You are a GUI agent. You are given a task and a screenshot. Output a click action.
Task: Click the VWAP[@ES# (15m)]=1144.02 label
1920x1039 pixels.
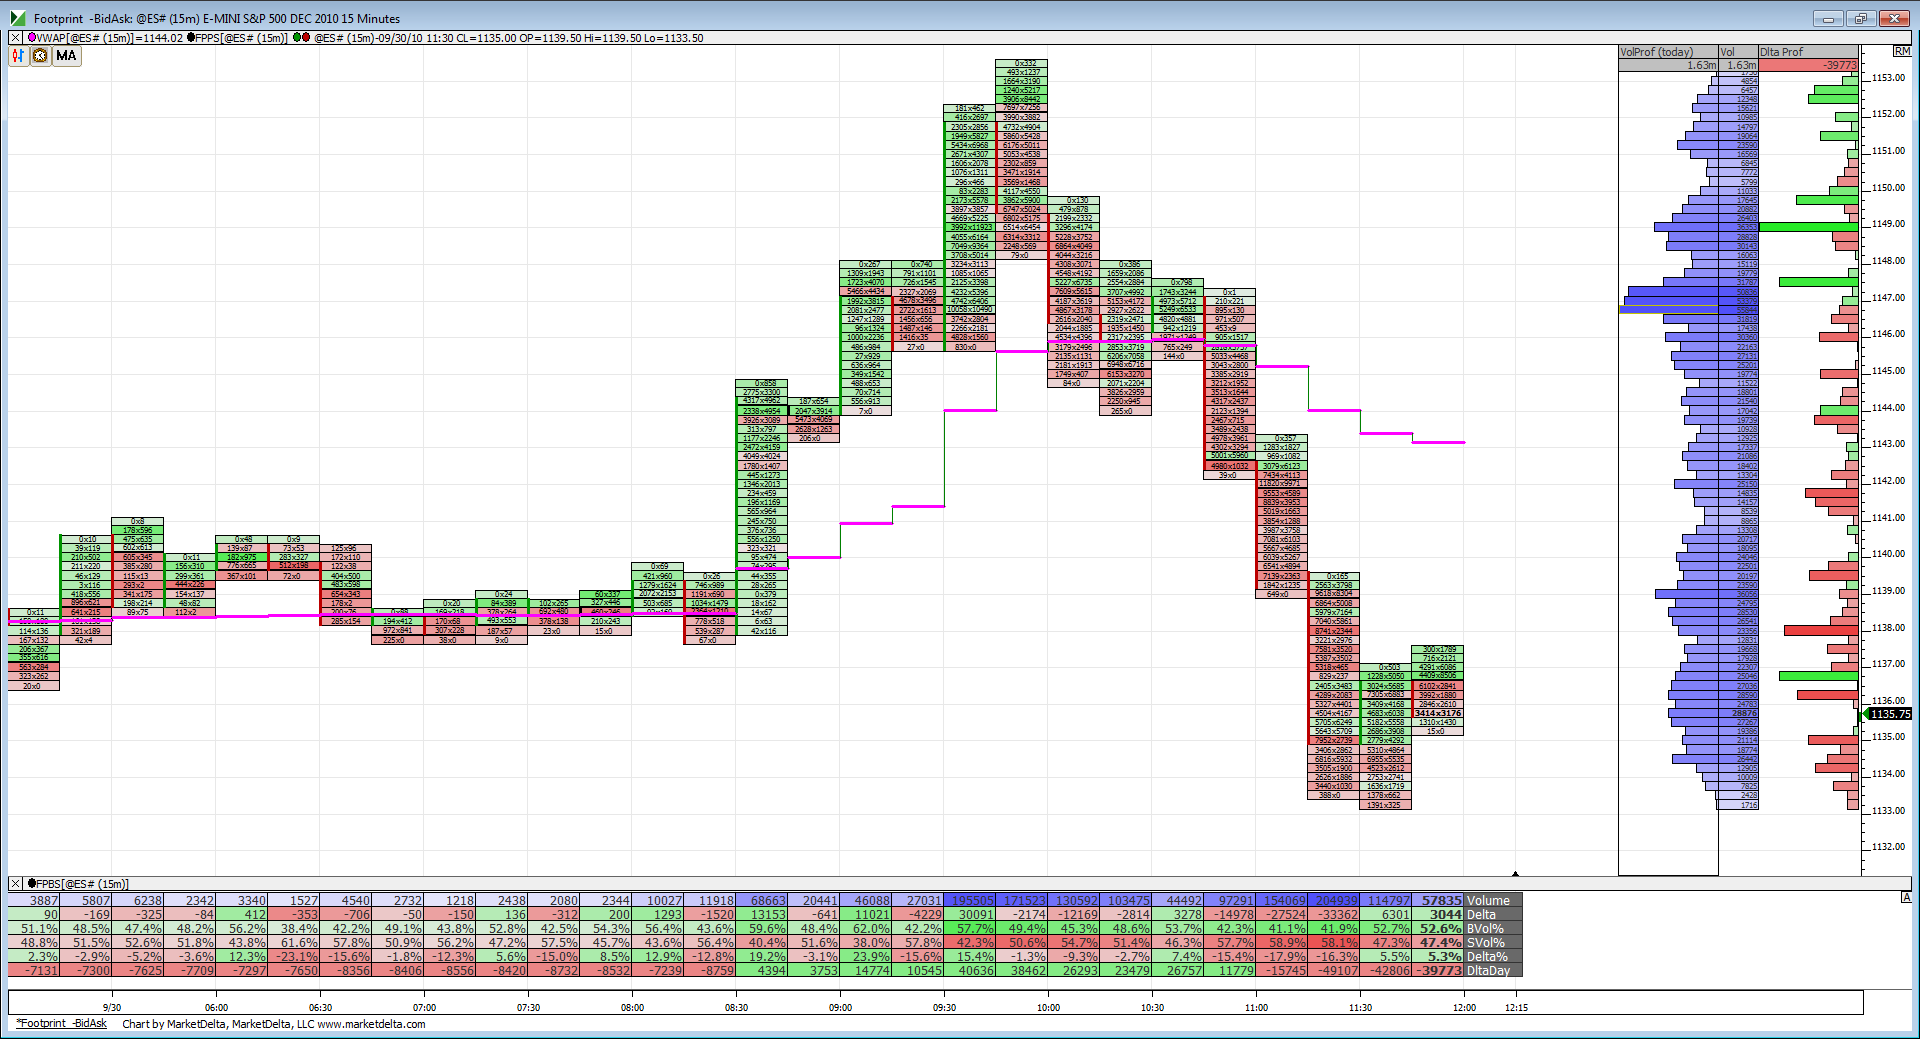tap(110, 38)
